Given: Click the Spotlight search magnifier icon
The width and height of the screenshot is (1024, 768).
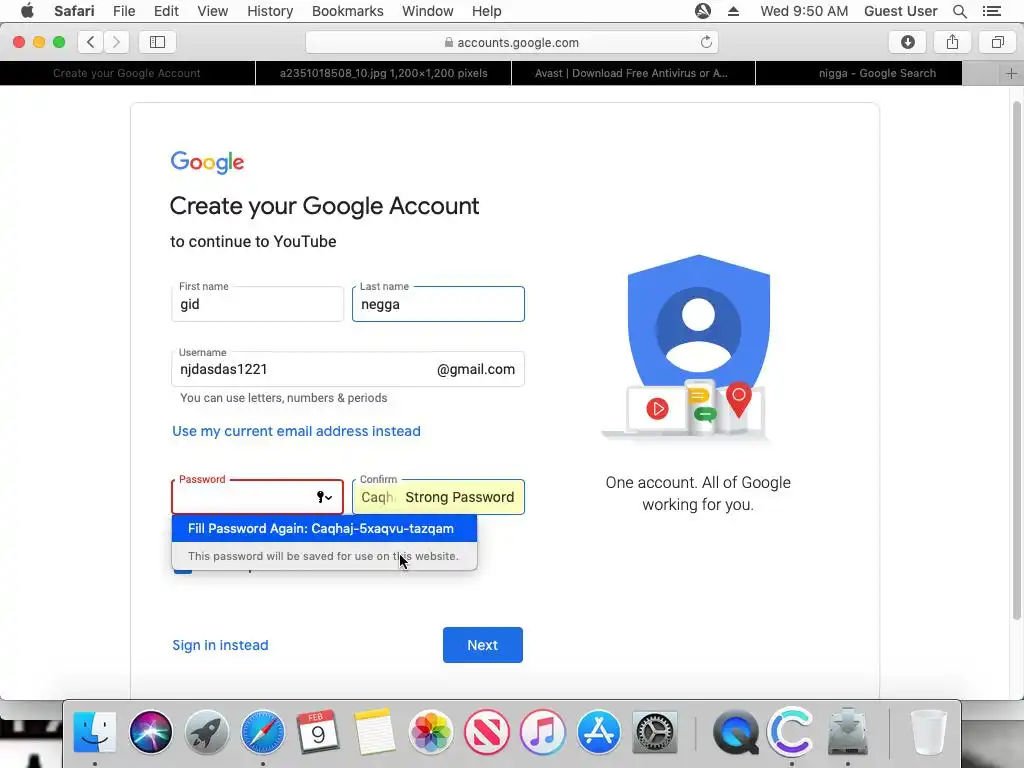Looking at the screenshot, I should click(959, 11).
